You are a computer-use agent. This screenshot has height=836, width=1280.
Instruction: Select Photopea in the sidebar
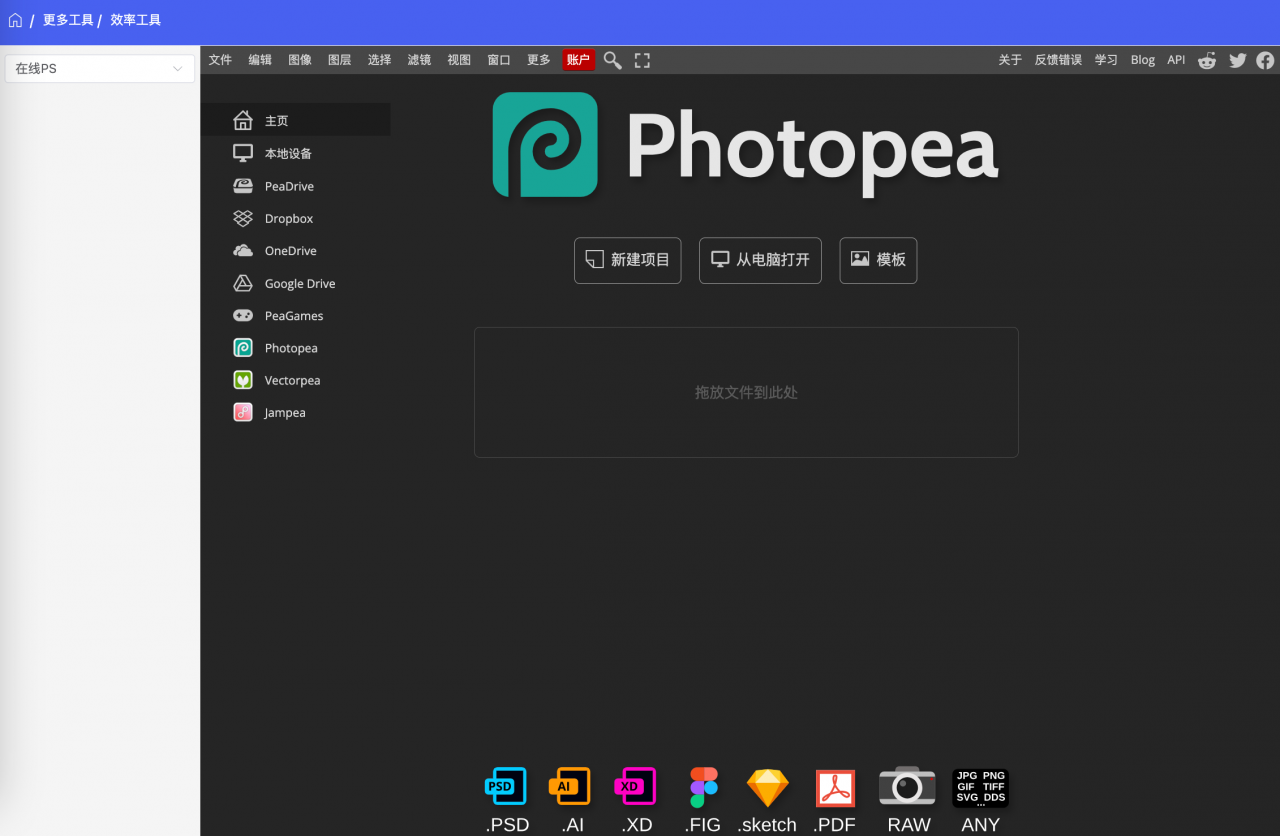tap(296, 348)
